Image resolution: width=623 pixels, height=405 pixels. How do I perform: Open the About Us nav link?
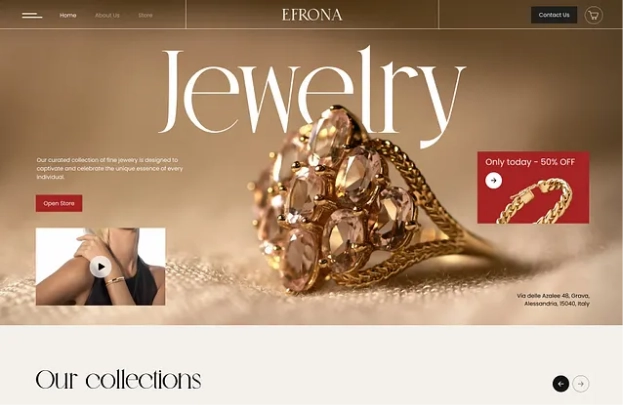pyautogui.click(x=107, y=16)
